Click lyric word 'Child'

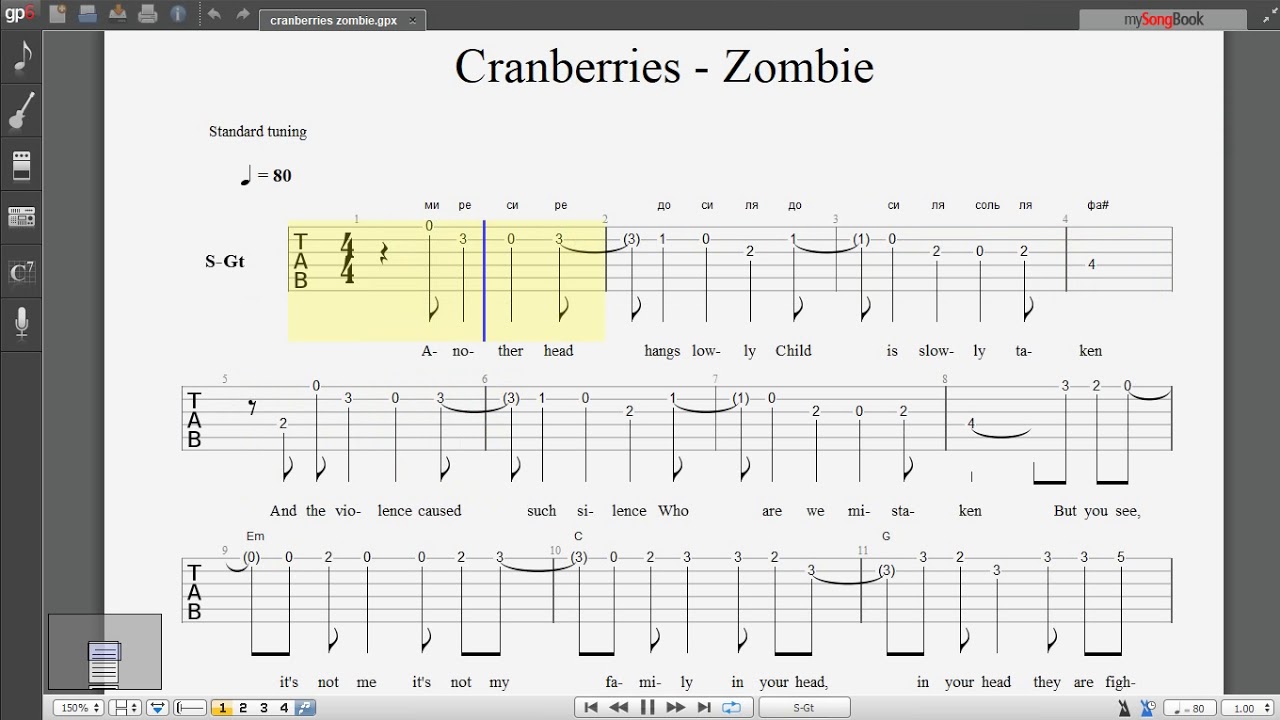click(793, 351)
